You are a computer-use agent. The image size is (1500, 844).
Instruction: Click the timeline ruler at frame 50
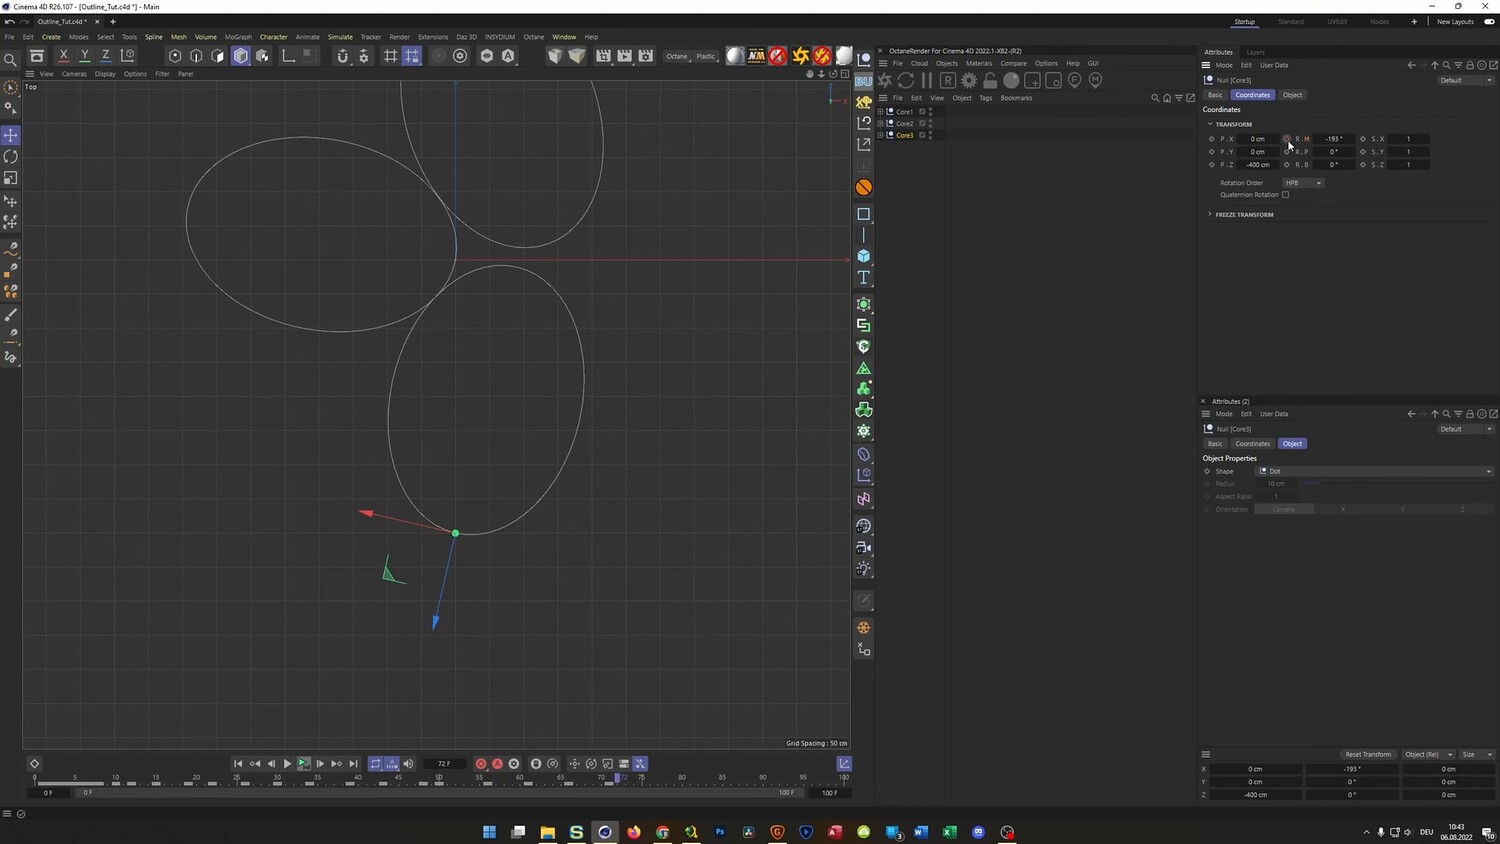click(439, 778)
